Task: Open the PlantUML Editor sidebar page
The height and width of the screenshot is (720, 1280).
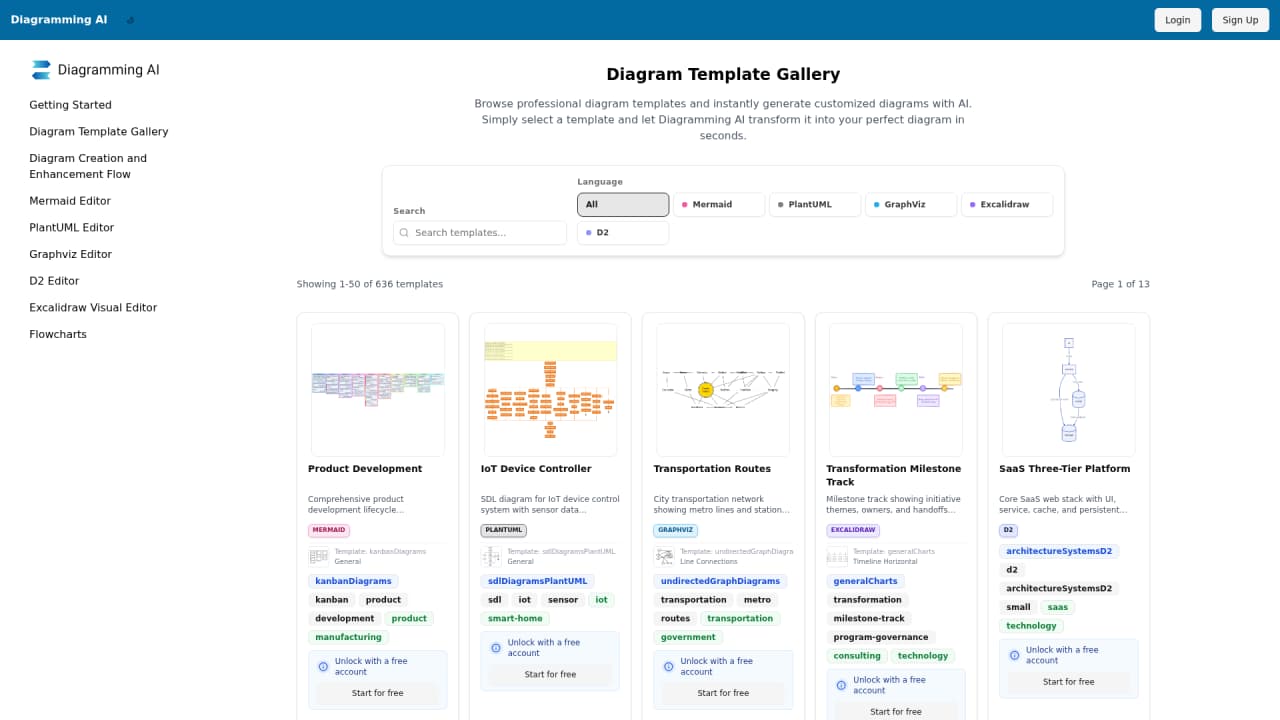Action: click(x=72, y=228)
